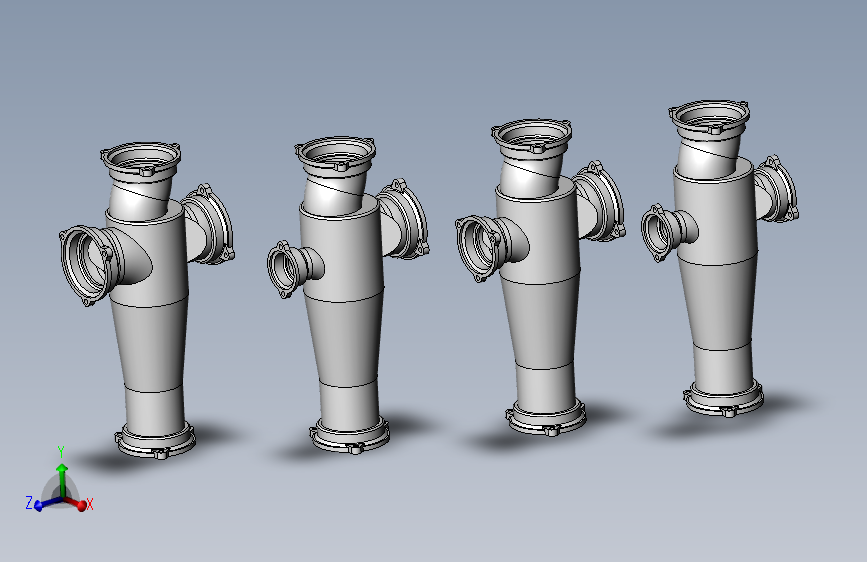Click the blue Z axis arrow

[x=48, y=503]
